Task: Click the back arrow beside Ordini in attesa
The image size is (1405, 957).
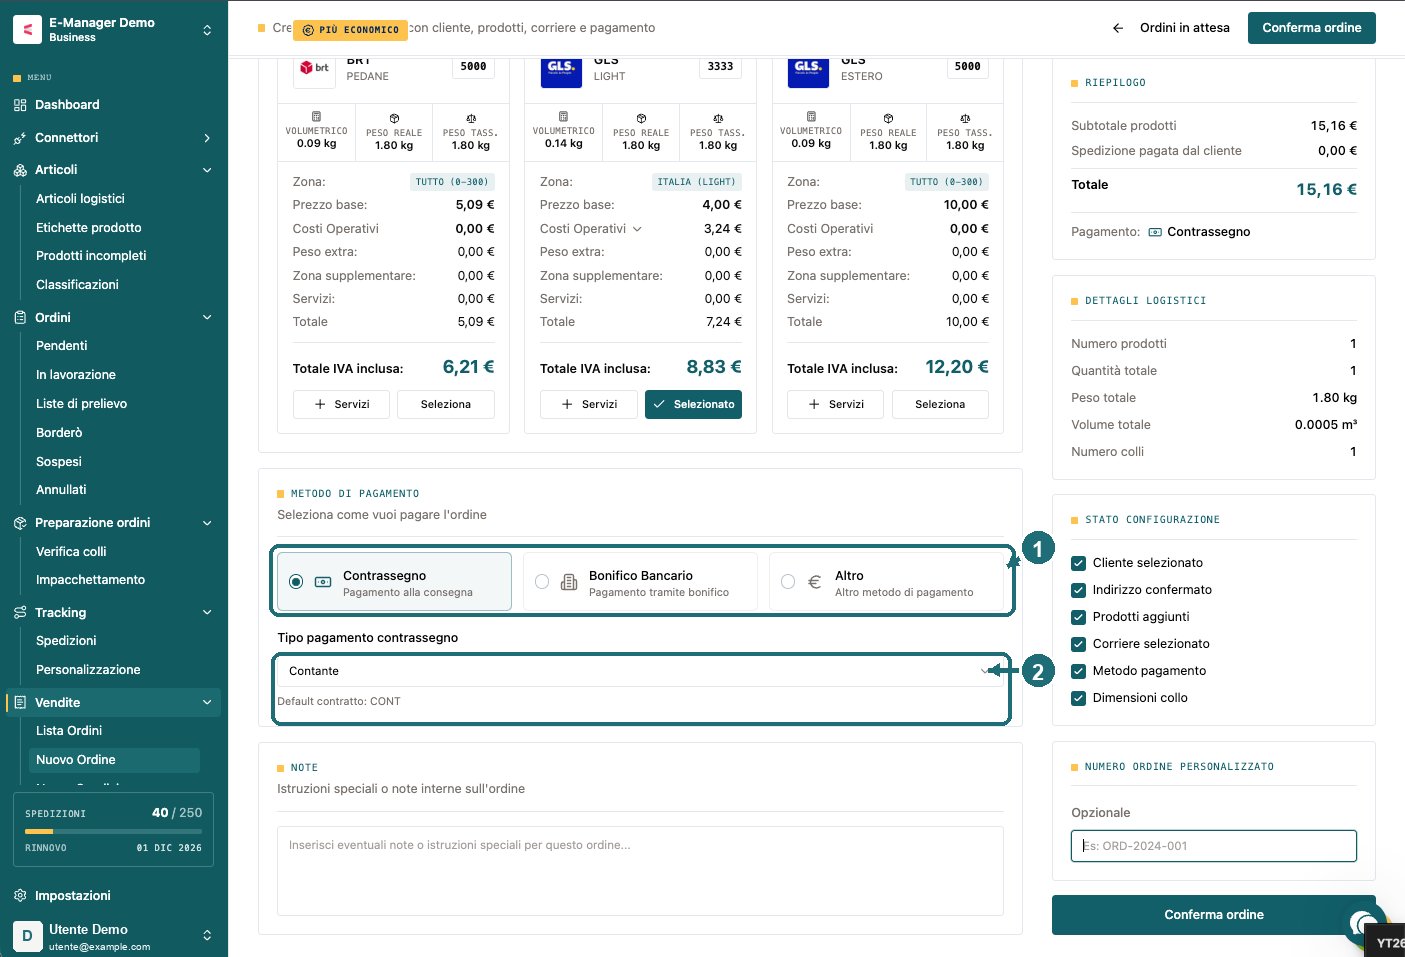Action: pyautogui.click(x=1118, y=28)
